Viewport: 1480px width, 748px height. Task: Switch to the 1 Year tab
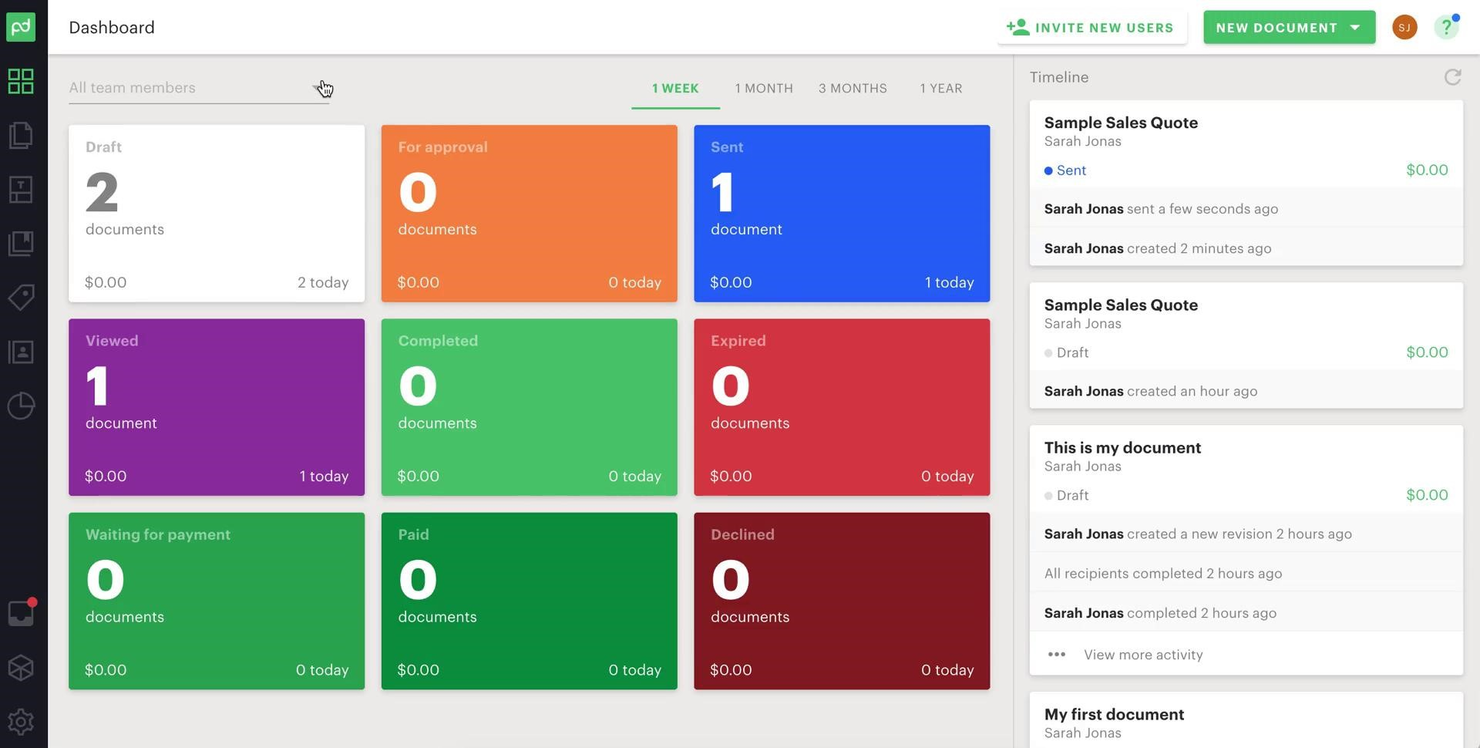941,88
